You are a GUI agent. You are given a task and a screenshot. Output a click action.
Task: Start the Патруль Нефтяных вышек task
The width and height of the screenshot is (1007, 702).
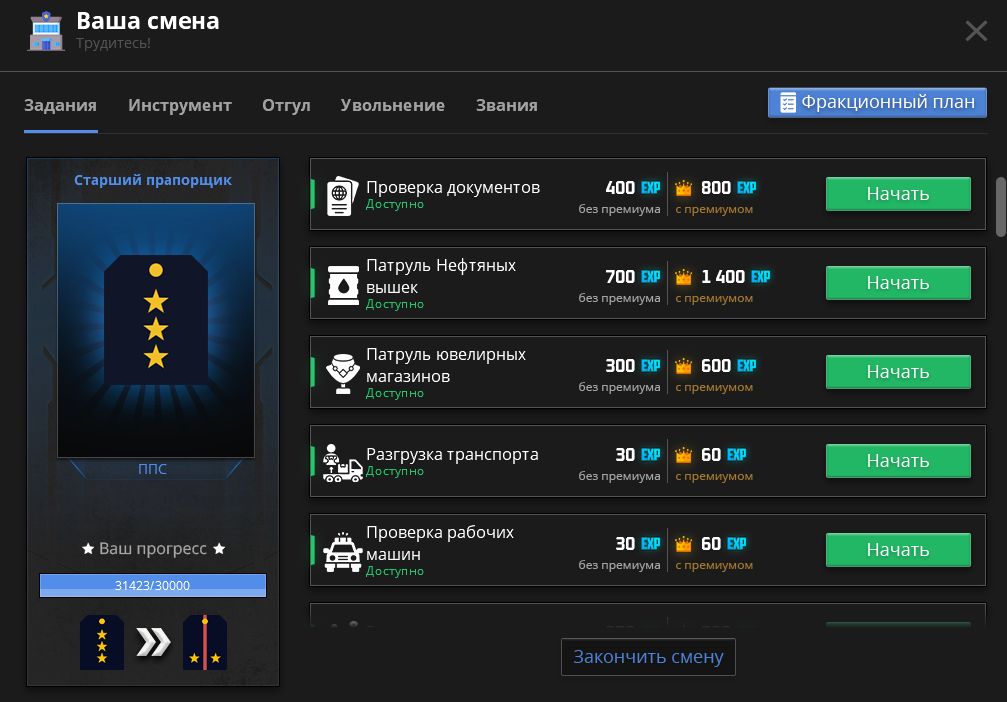897,283
